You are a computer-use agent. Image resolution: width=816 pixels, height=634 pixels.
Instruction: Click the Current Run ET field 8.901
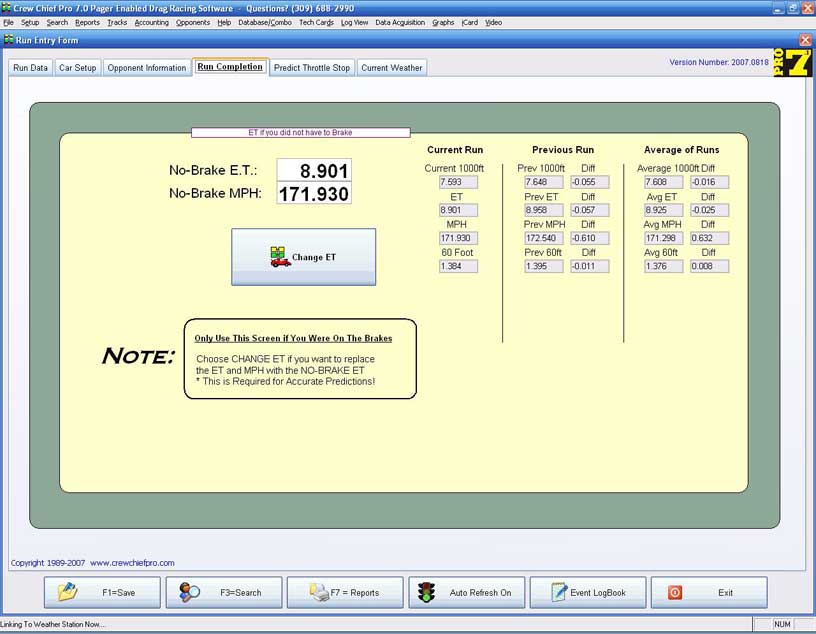click(458, 210)
